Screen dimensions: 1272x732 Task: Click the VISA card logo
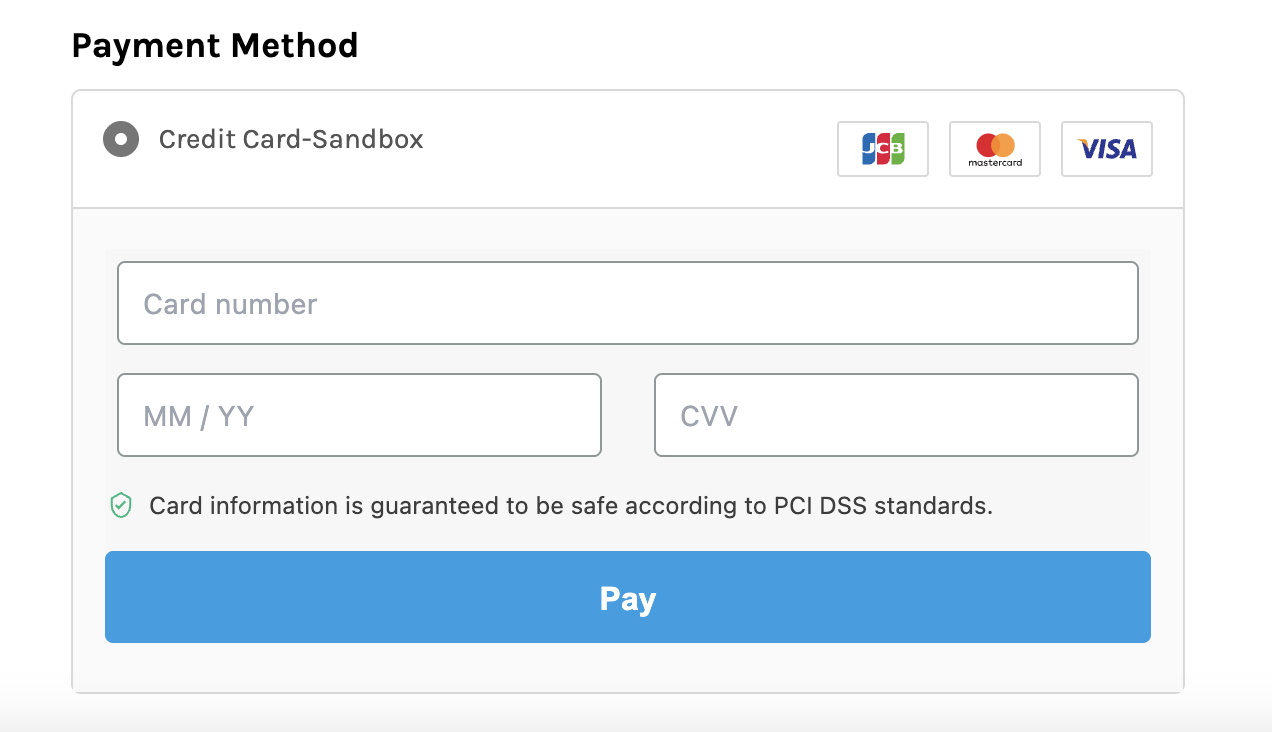point(1107,149)
